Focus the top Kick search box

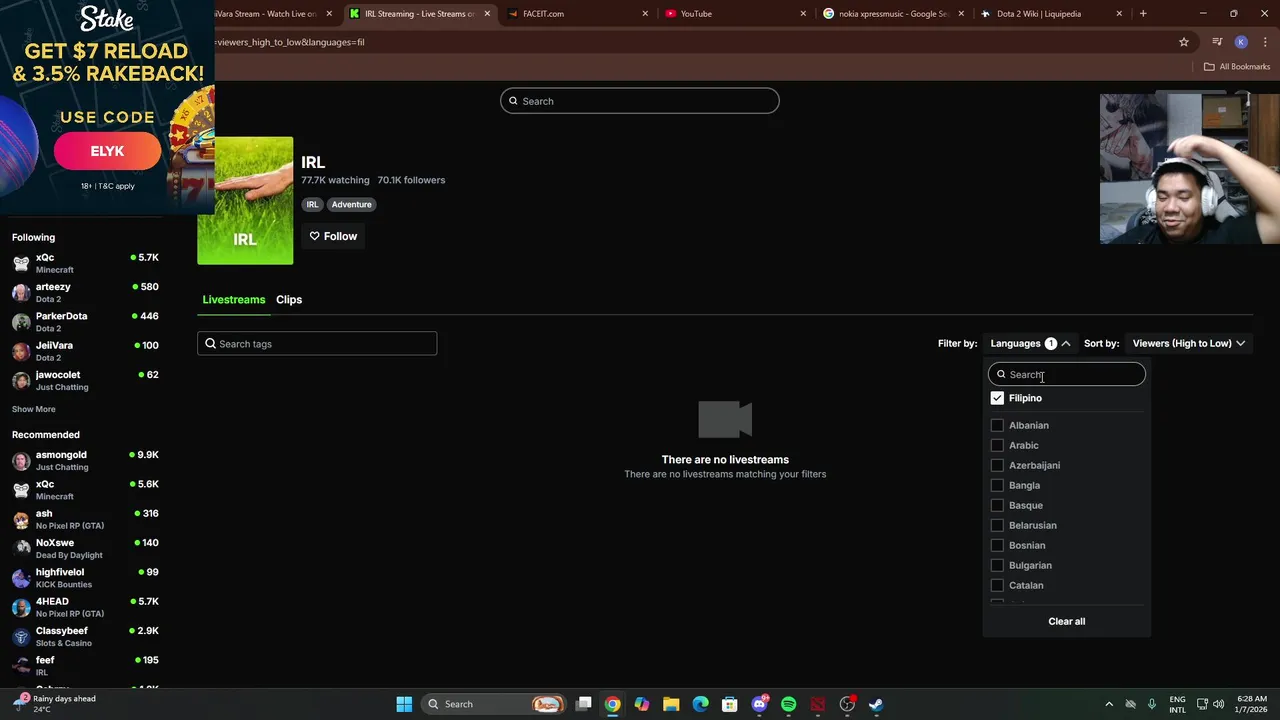click(640, 101)
